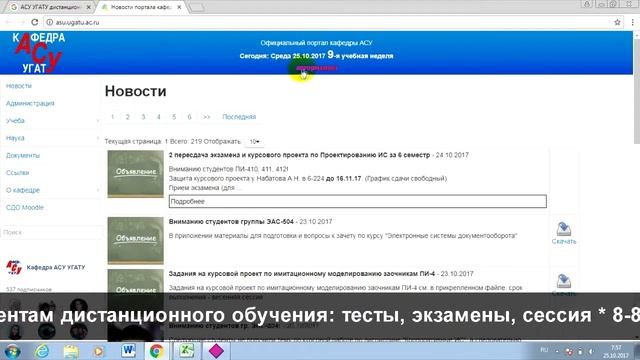Click the site info icon in address bar
640x360 pixels.
(x=49, y=22)
